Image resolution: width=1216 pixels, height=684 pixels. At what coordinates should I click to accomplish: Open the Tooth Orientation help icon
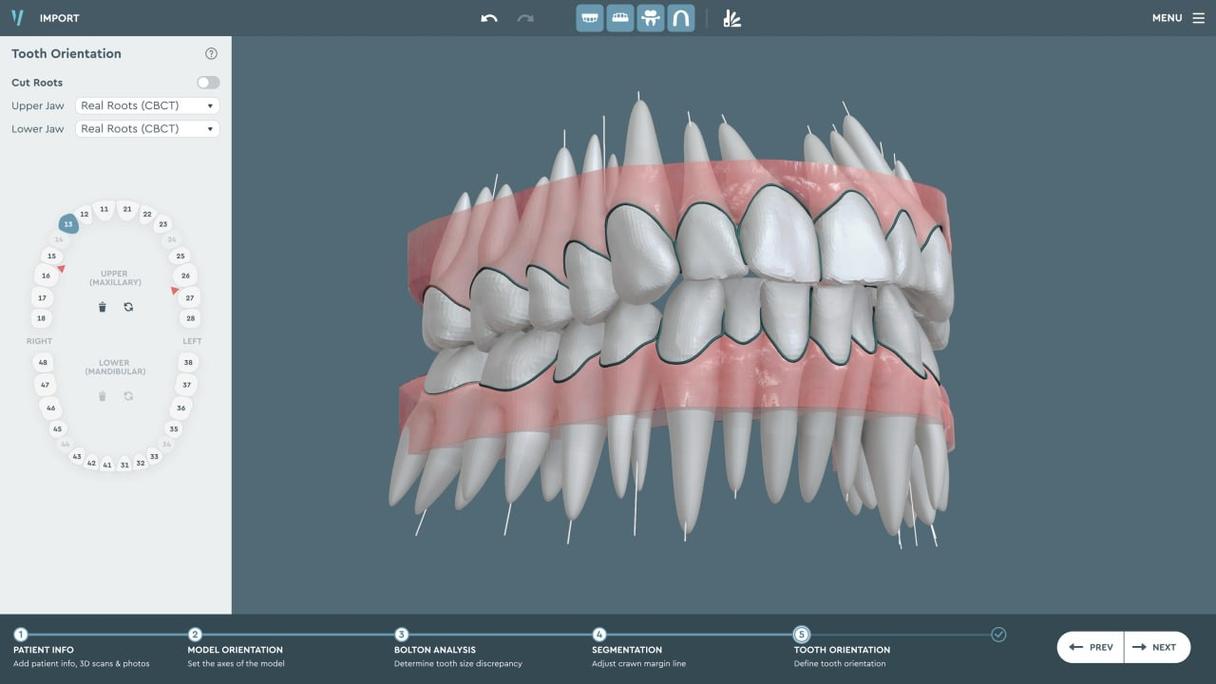click(x=211, y=54)
